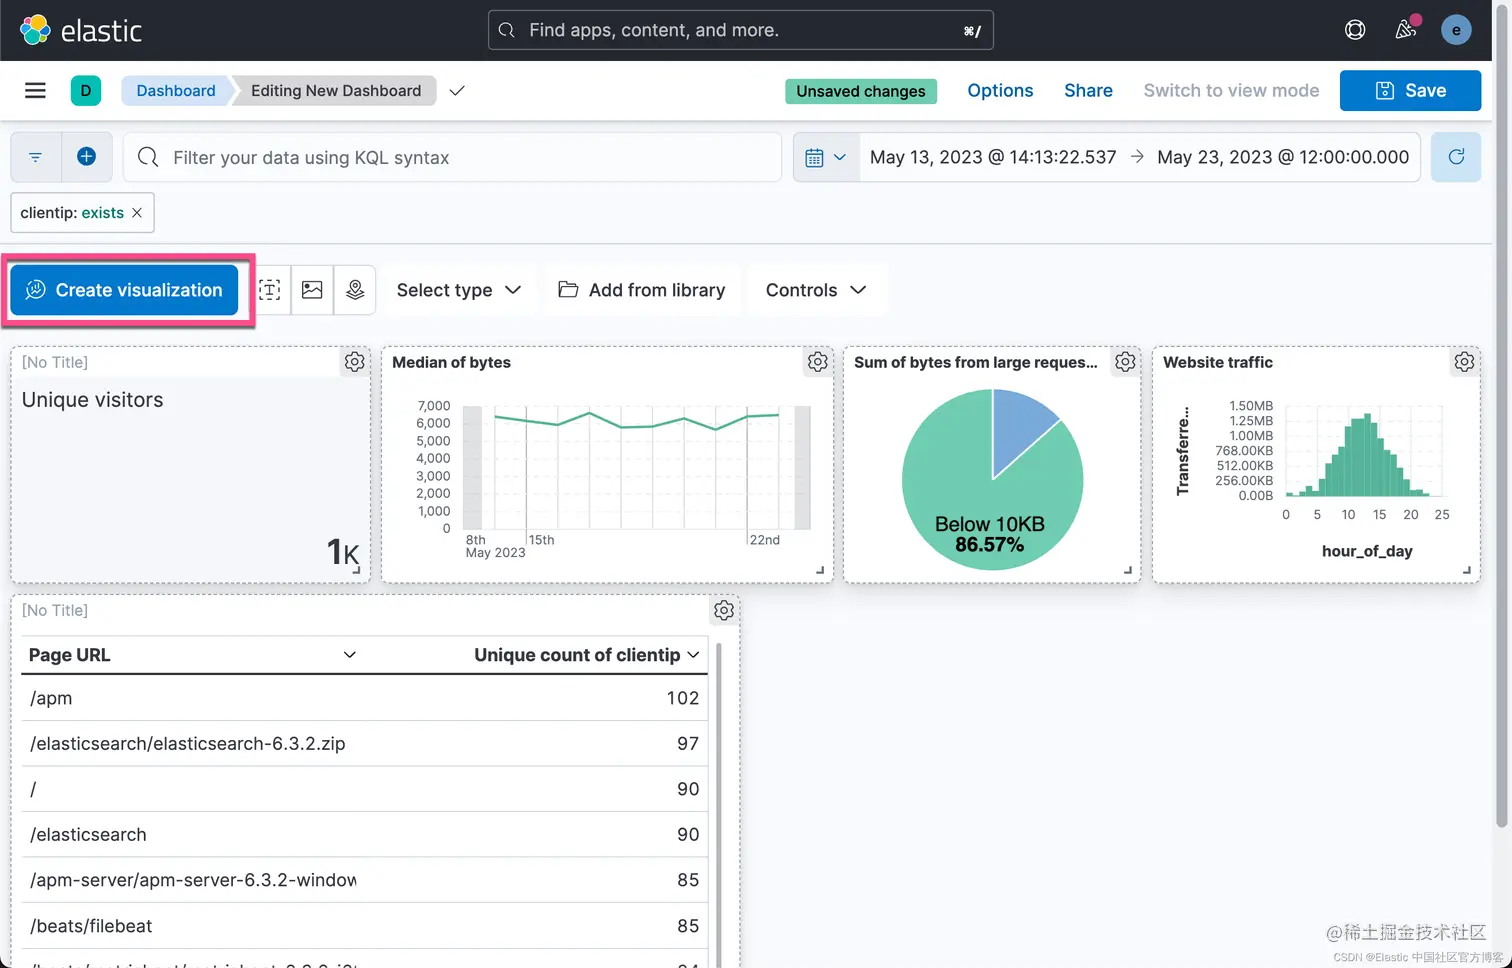Viewport: 1512px width, 968px height.
Task: Add a text panel using the text icon
Action: pos(269,290)
